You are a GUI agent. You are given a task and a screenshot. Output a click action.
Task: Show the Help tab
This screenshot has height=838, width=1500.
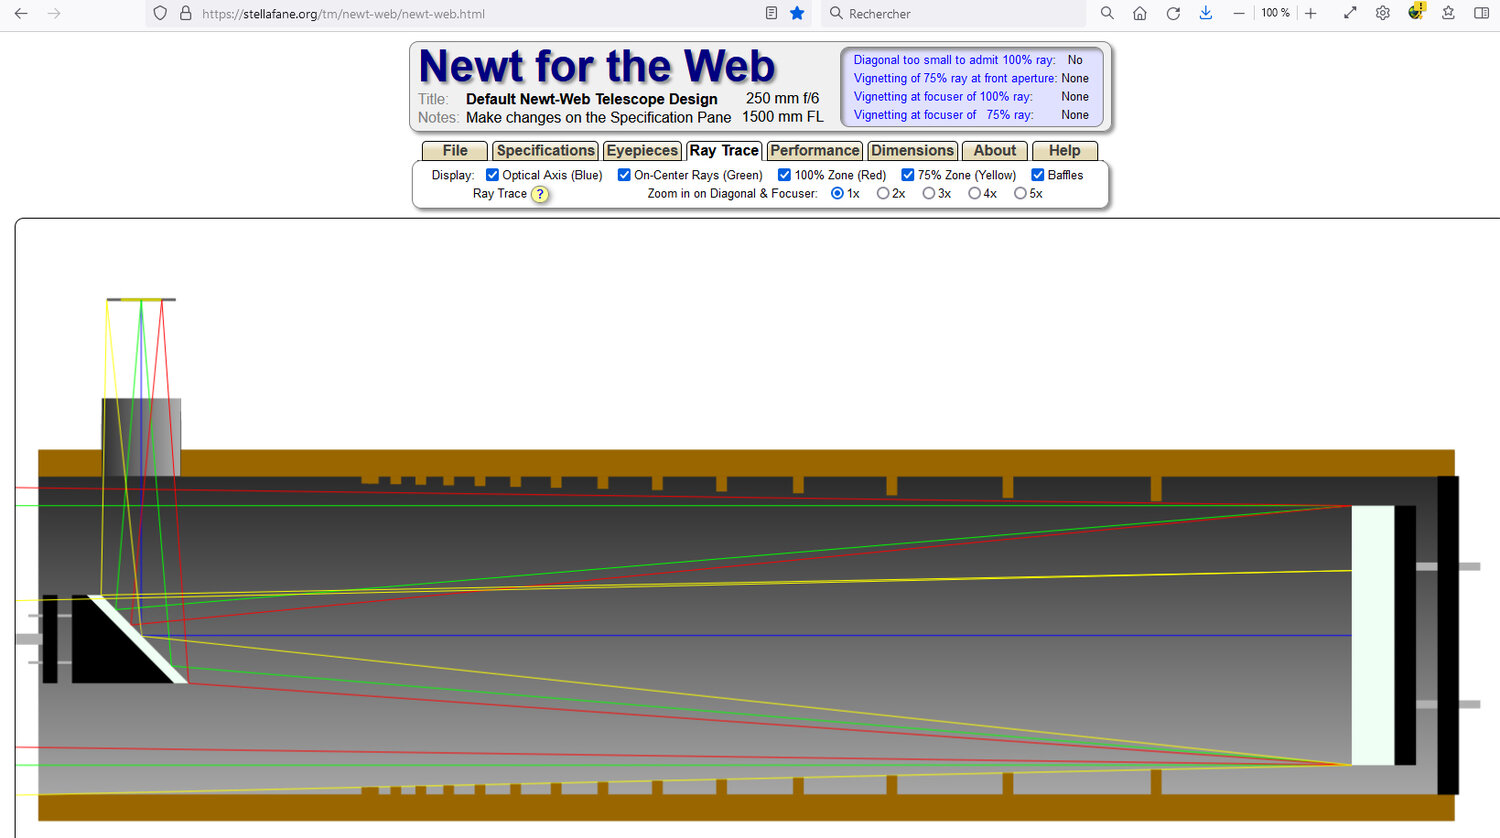[x=1065, y=151]
